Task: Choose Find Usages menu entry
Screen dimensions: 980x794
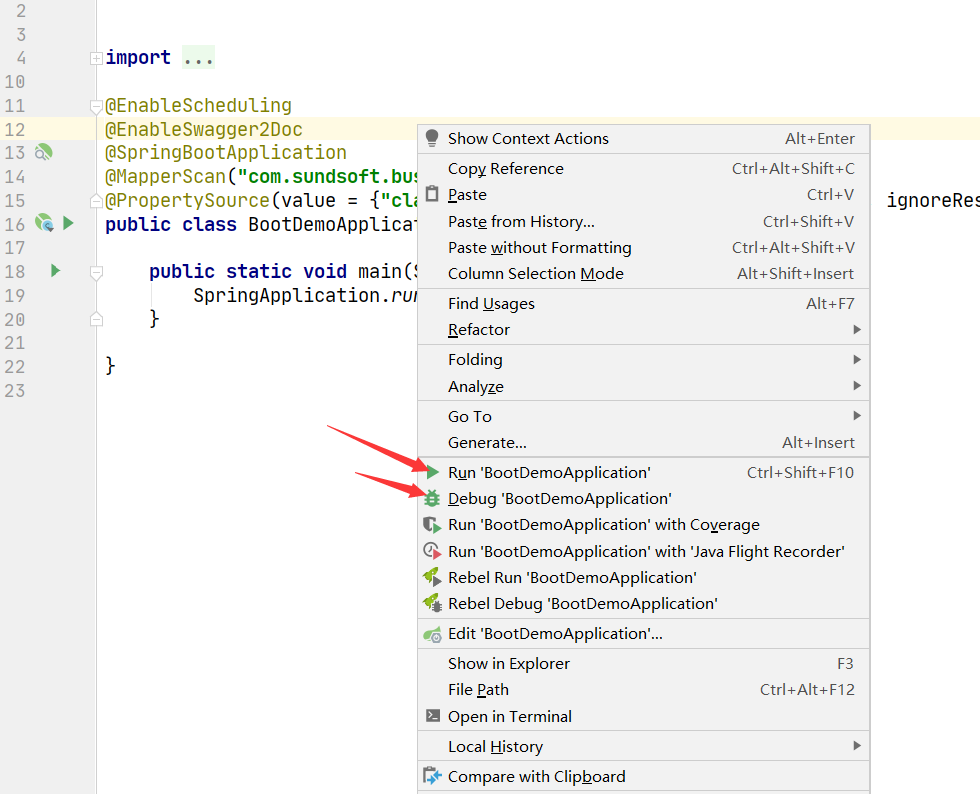Action: [x=644, y=304]
